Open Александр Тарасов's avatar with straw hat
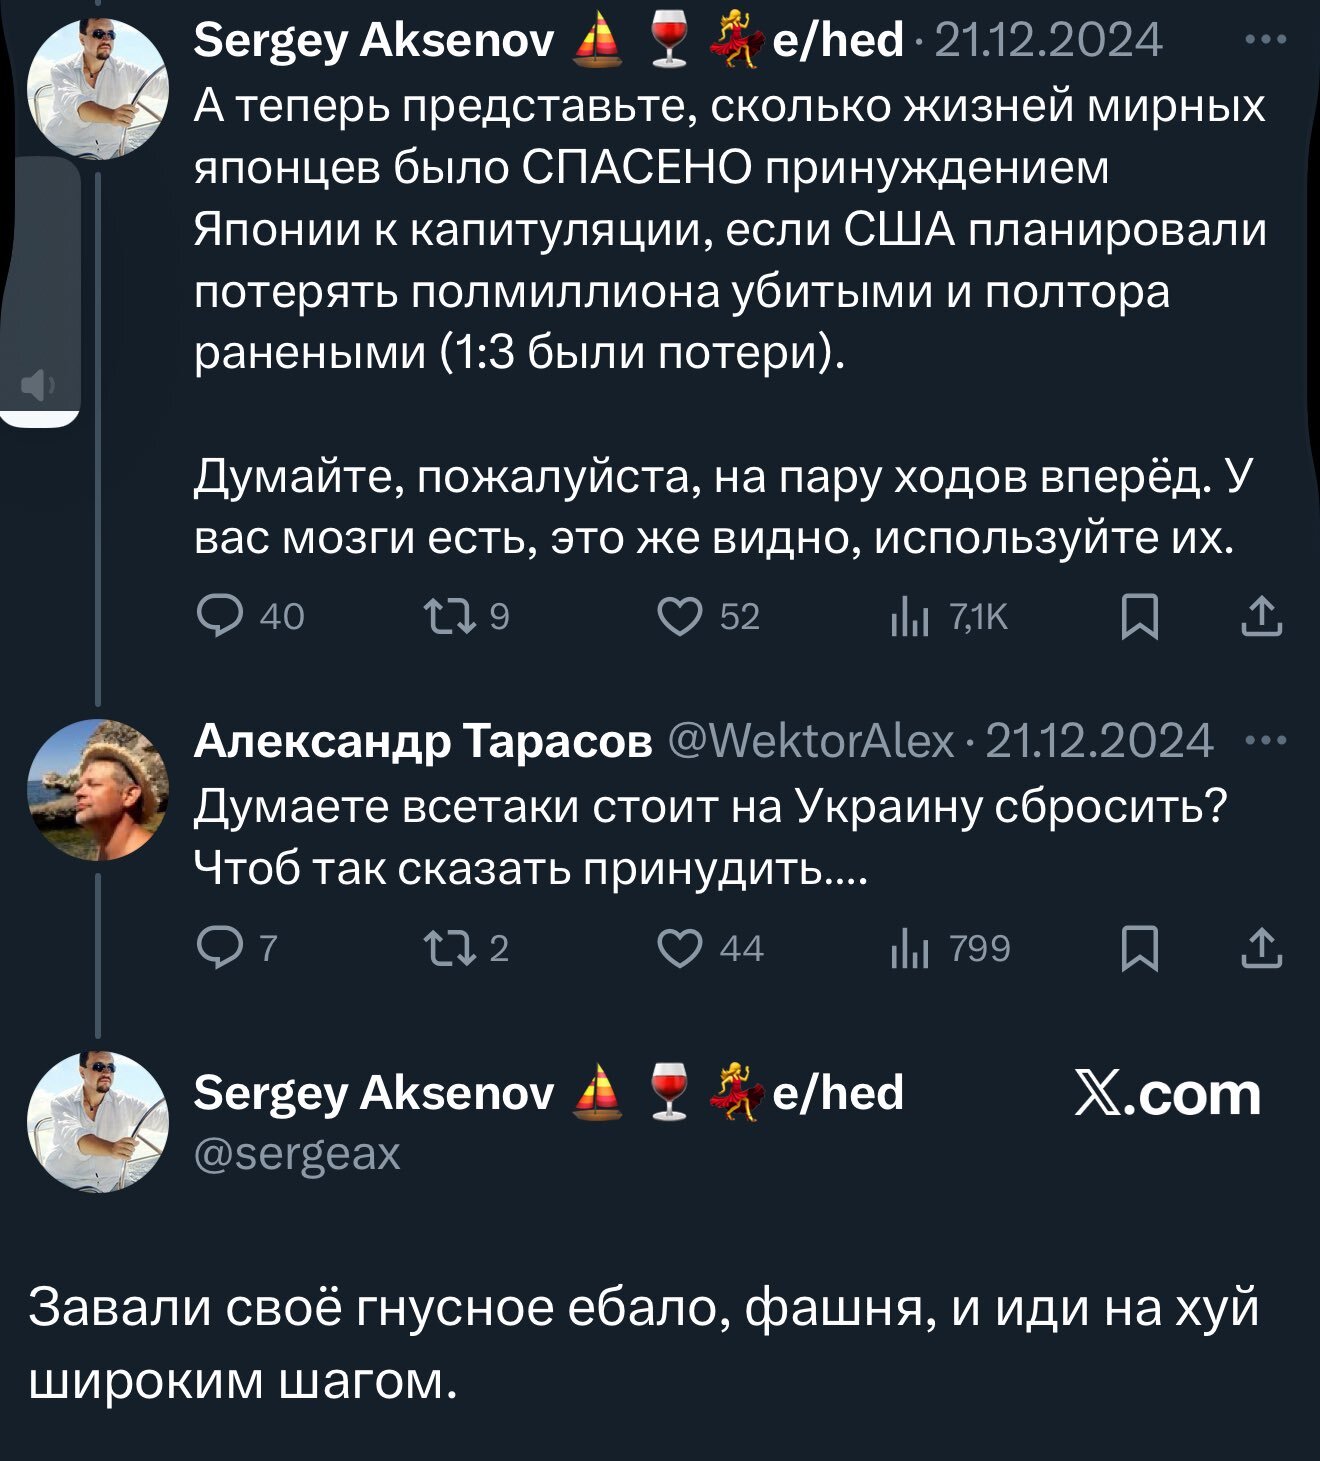Screen dimensions: 1320x1461 pos(98,790)
